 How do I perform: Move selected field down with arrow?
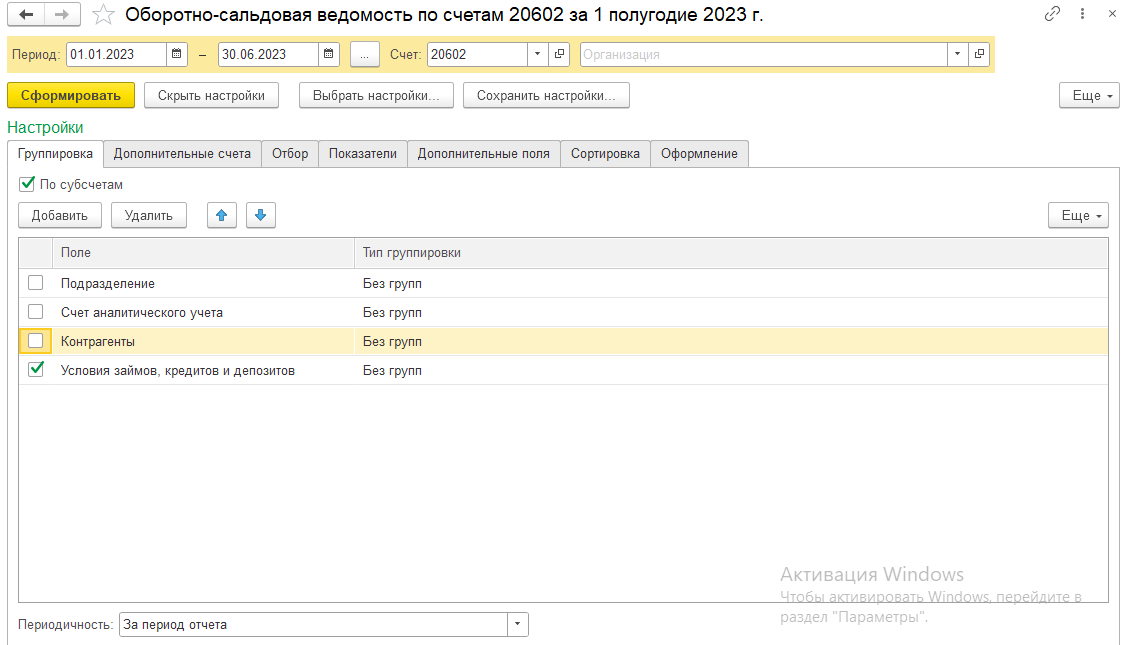[260, 215]
